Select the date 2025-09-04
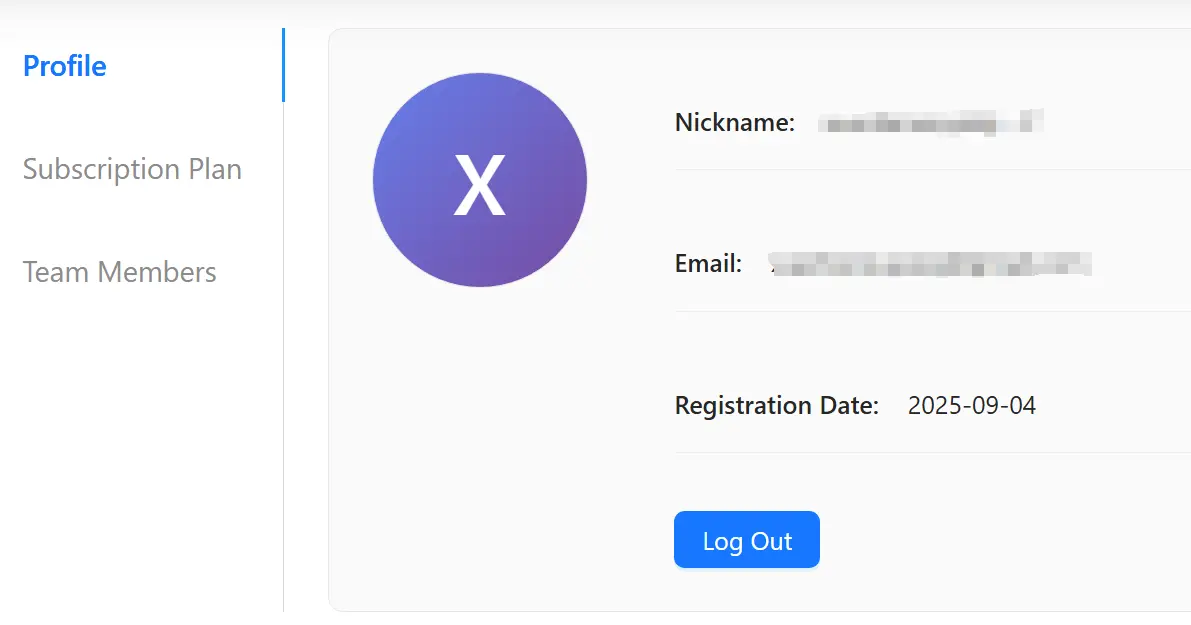Image resolution: width=1191 pixels, height=625 pixels. [x=973, y=405]
